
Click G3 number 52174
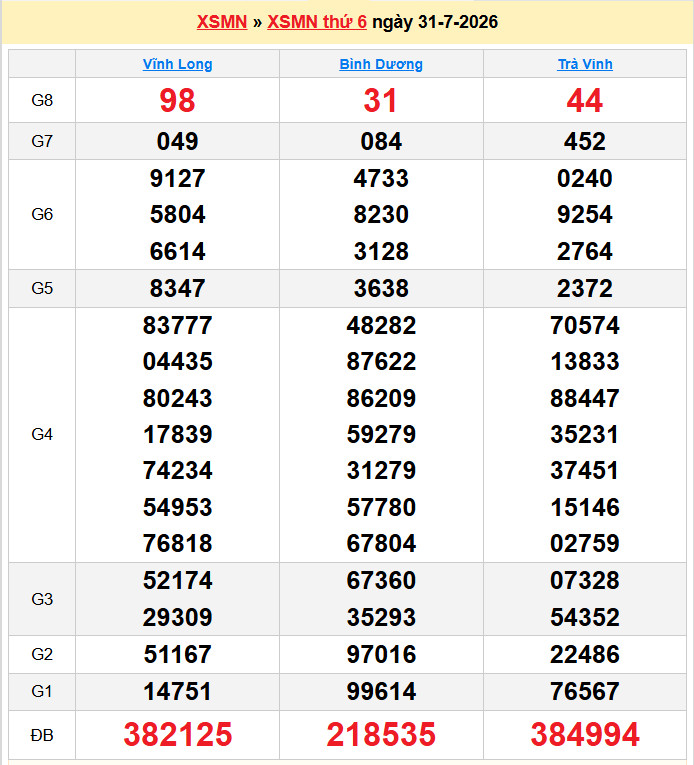177,581
